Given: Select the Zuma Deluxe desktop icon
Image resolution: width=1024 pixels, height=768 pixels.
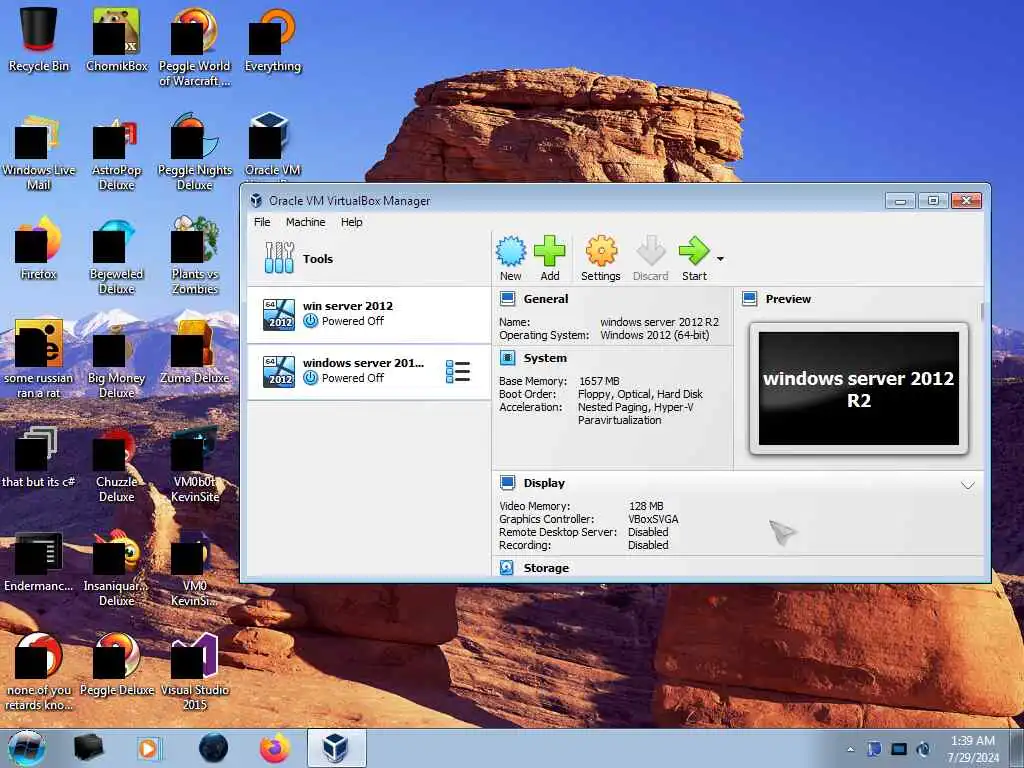Looking at the screenshot, I should pos(195,353).
